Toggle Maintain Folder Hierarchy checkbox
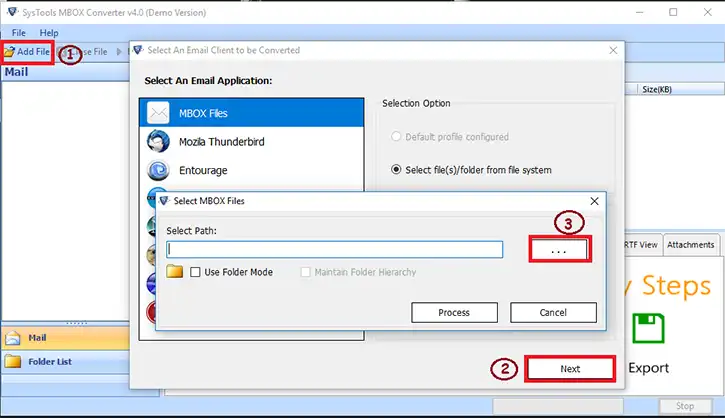 pyautogui.click(x=305, y=272)
